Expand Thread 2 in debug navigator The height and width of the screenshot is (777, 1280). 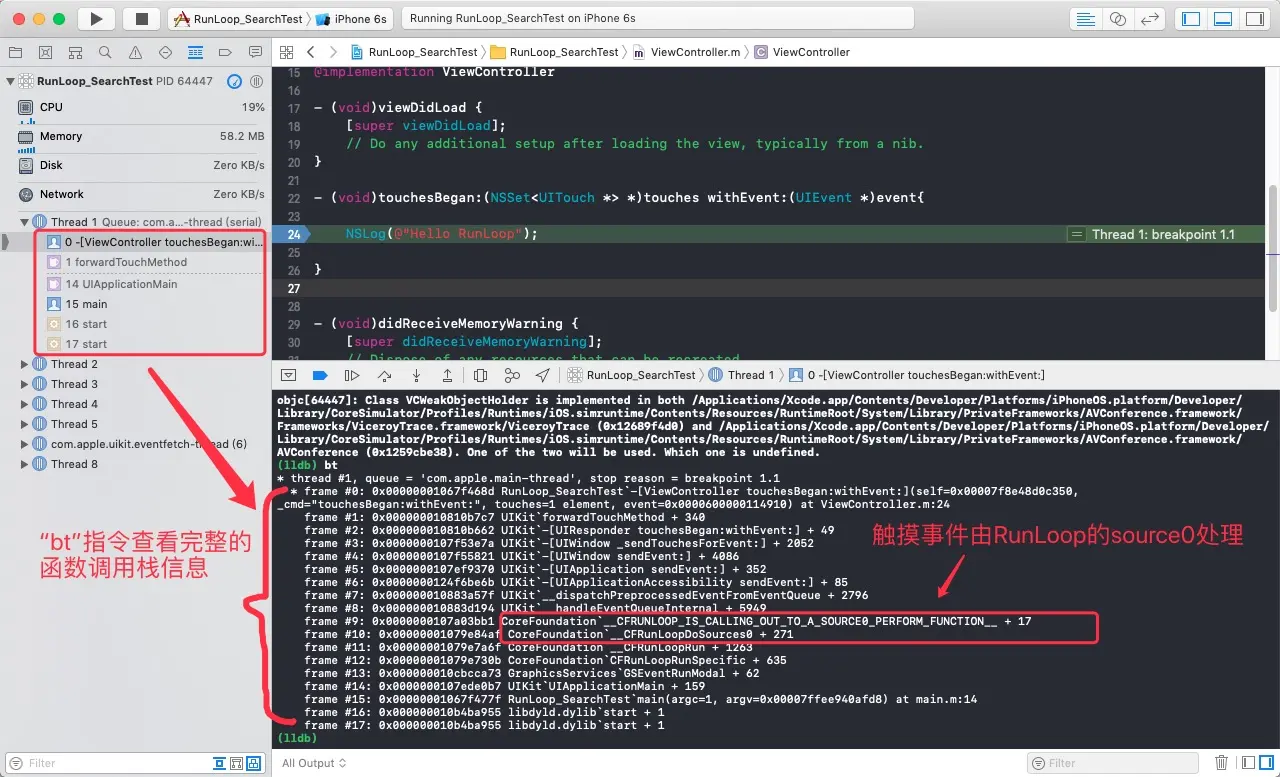25,364
